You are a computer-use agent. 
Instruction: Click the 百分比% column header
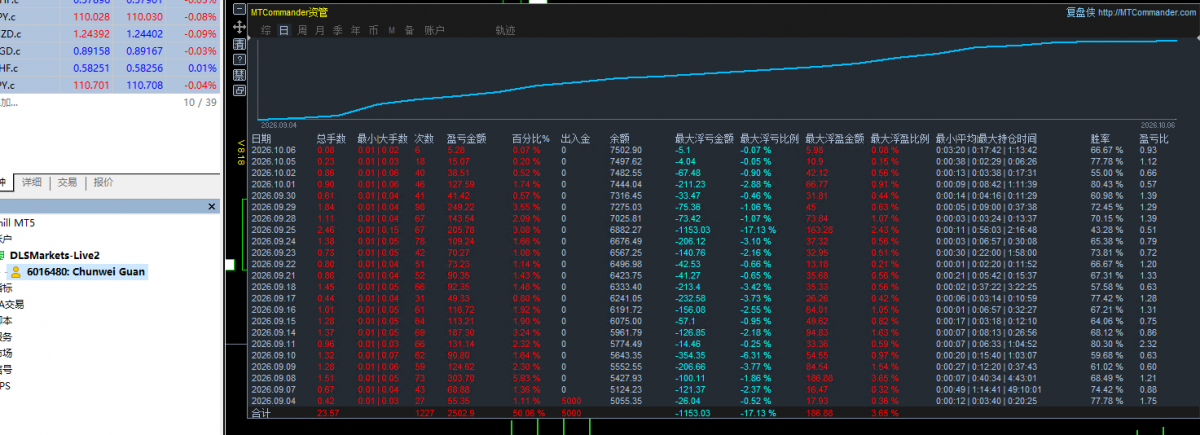click(x=530, y=138)
